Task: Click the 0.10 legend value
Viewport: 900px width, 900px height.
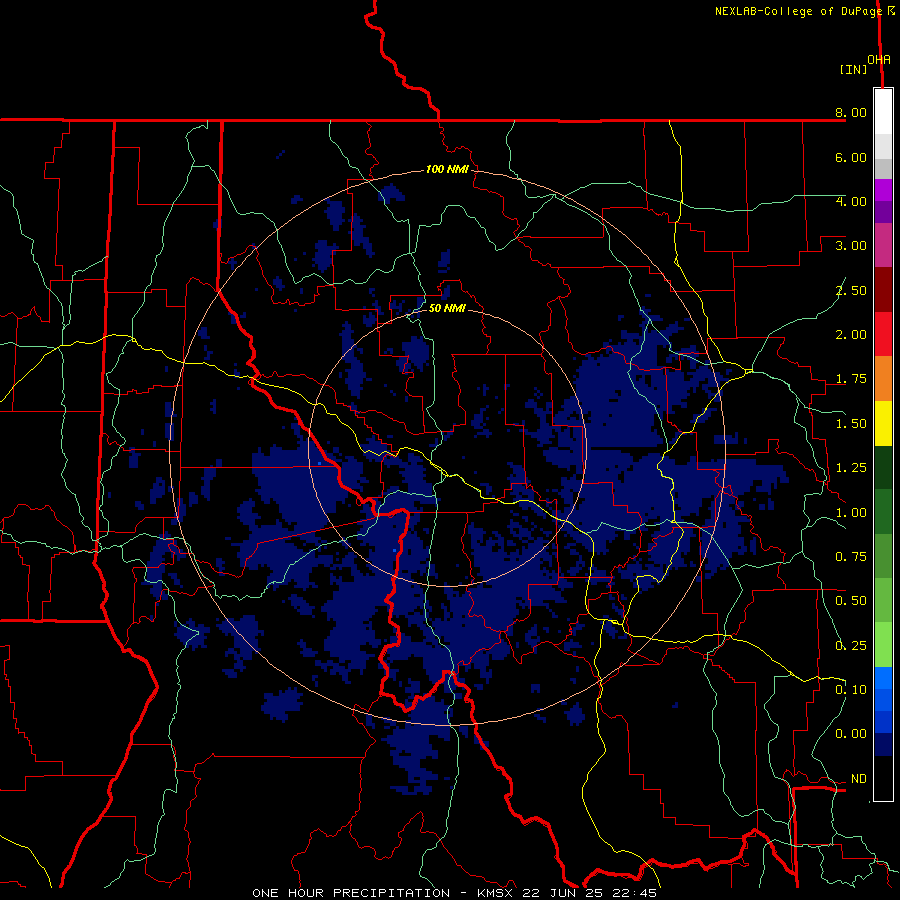Action: 851,690
